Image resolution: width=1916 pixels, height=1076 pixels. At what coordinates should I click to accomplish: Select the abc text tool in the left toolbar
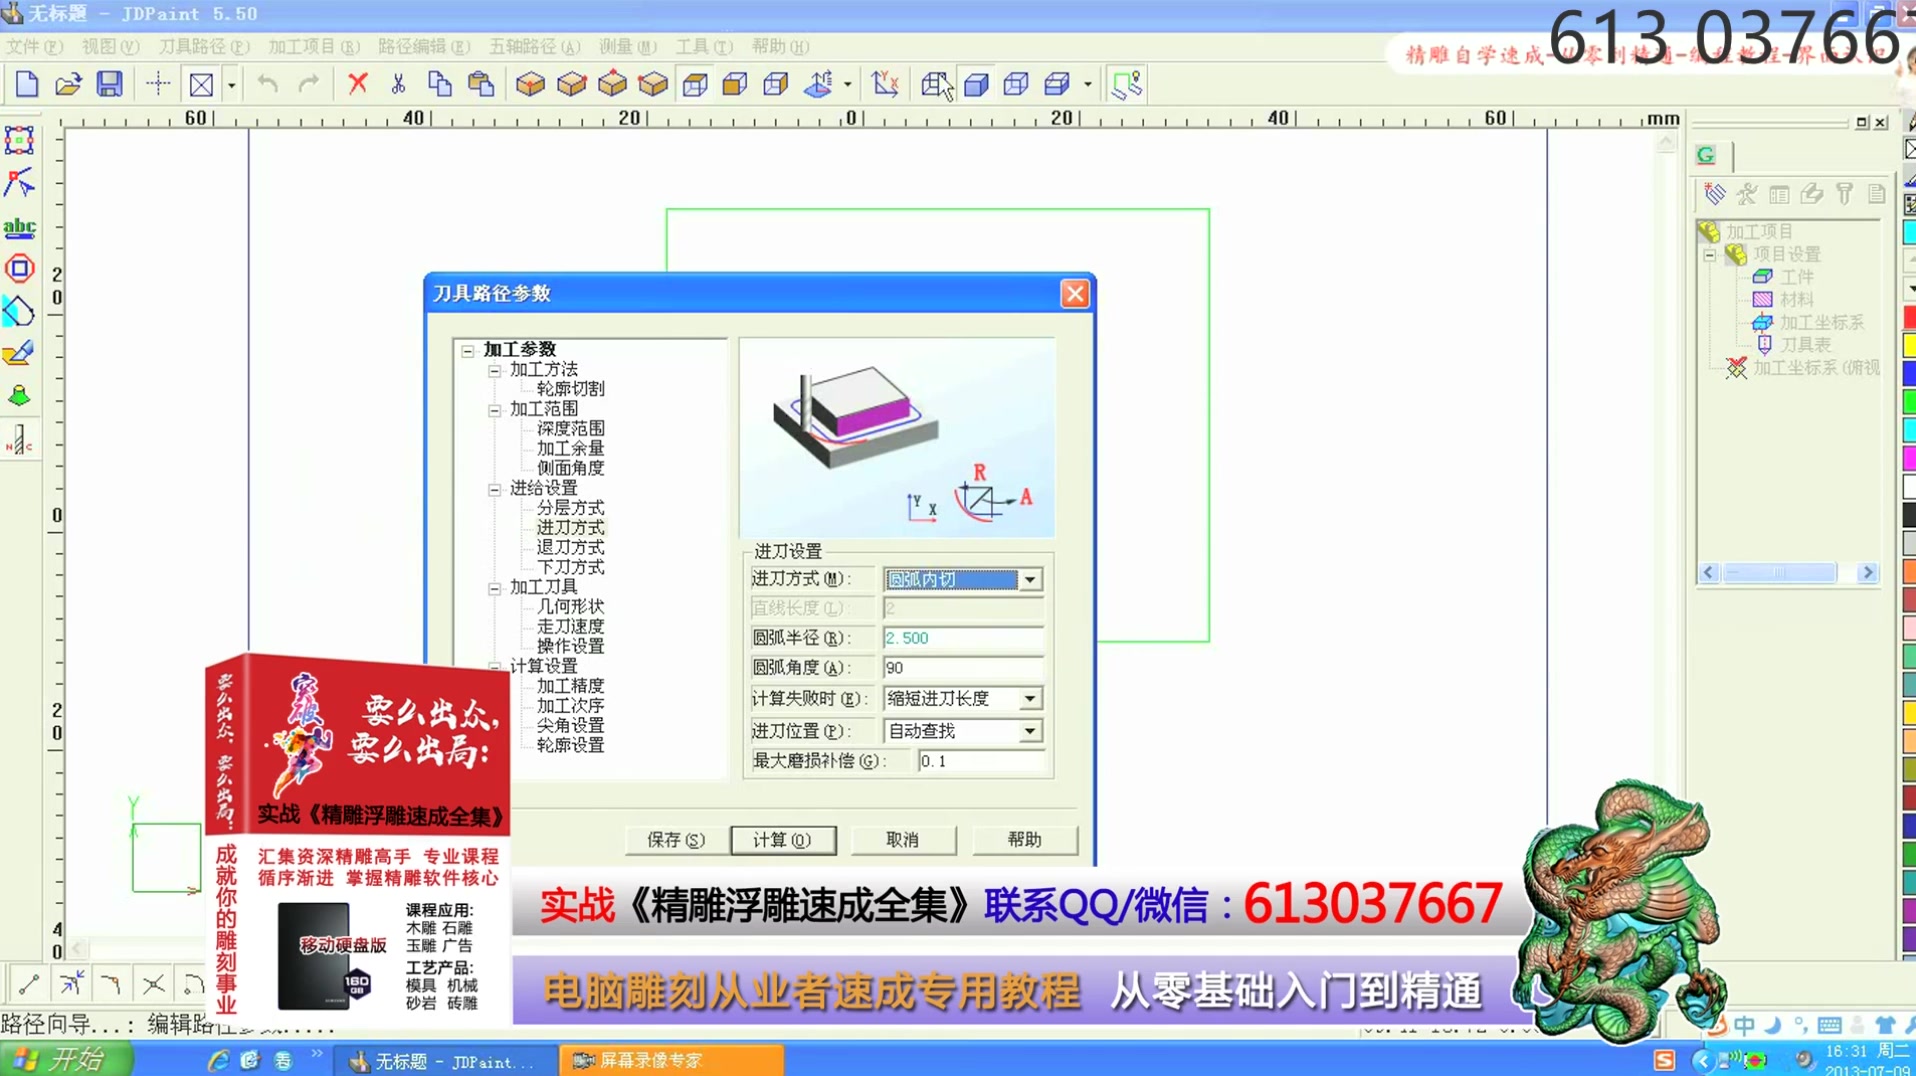pos(20,228)
